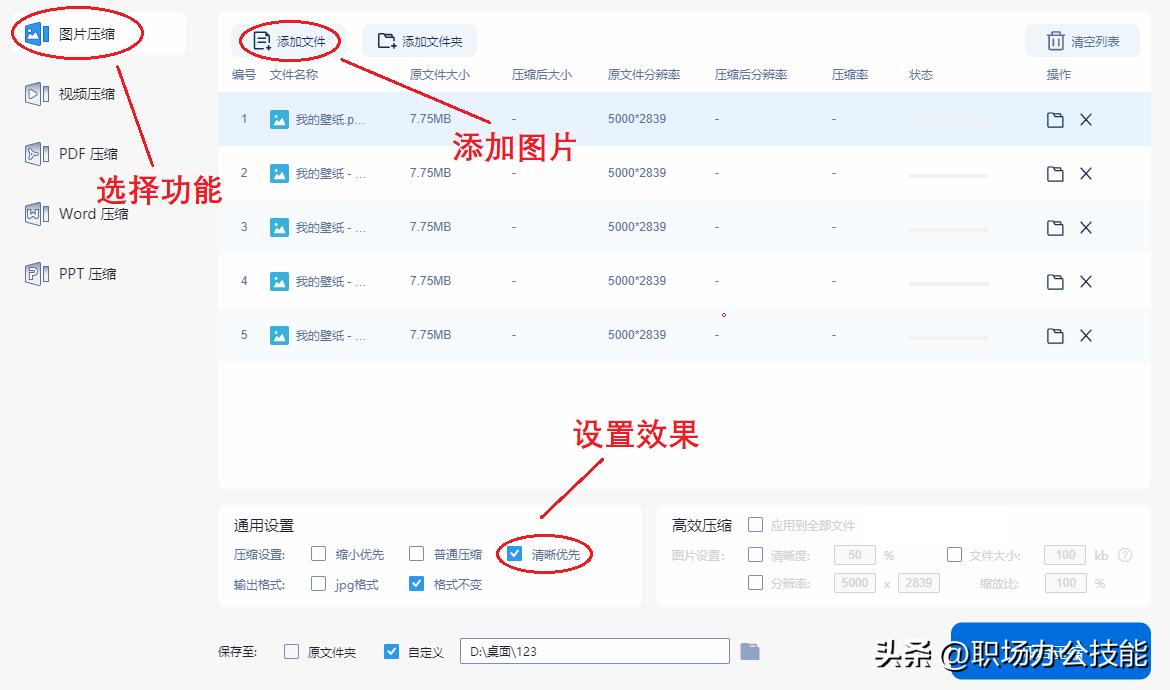1170x690 pixels.
Task: Open the output folder icon on row 4
Action: 1055,281
